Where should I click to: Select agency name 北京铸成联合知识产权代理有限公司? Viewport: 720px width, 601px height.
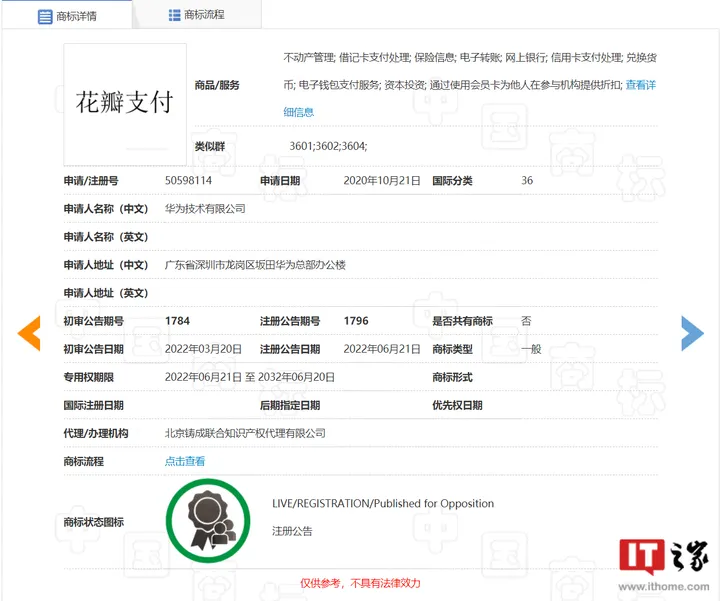(245, 433)
